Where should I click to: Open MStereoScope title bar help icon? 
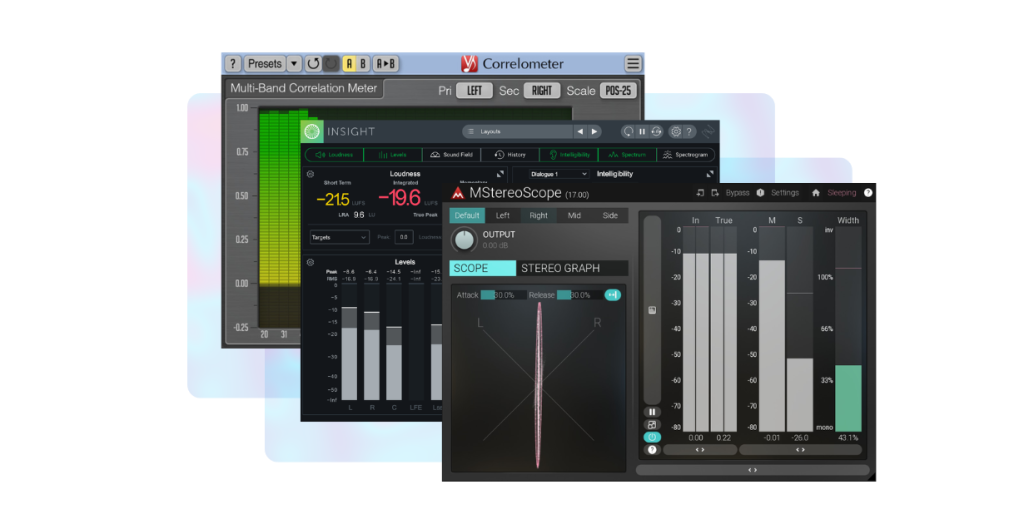click(868, 193)
